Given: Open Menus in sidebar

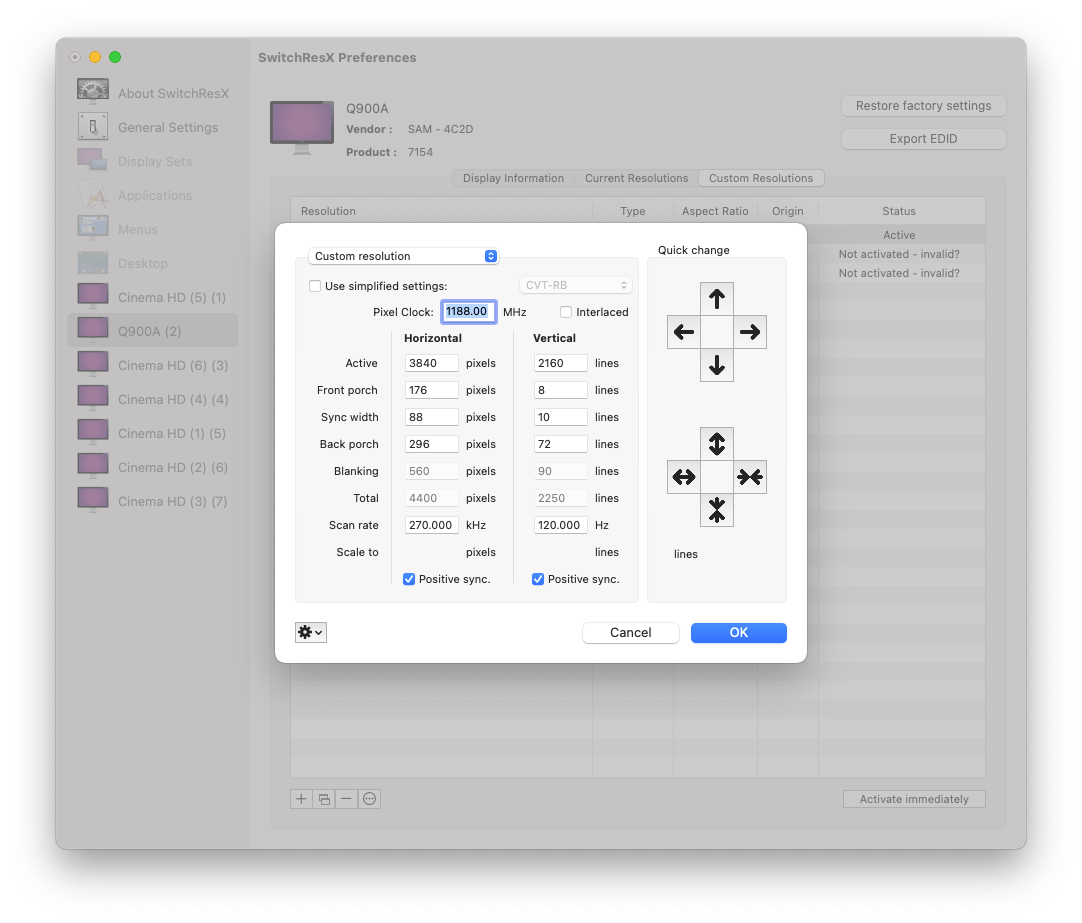Looking at the screenshot, I should point(153,229).
